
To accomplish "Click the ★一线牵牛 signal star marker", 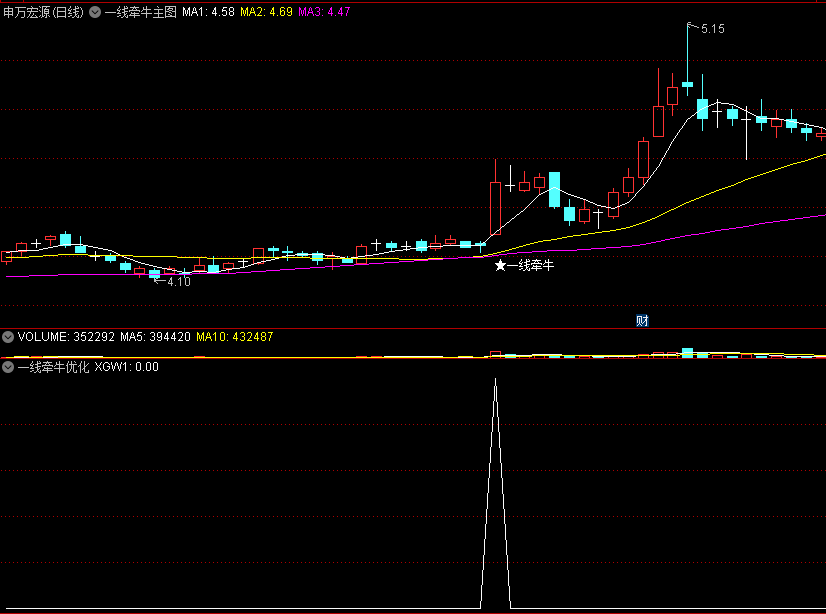I will point(500,265).
